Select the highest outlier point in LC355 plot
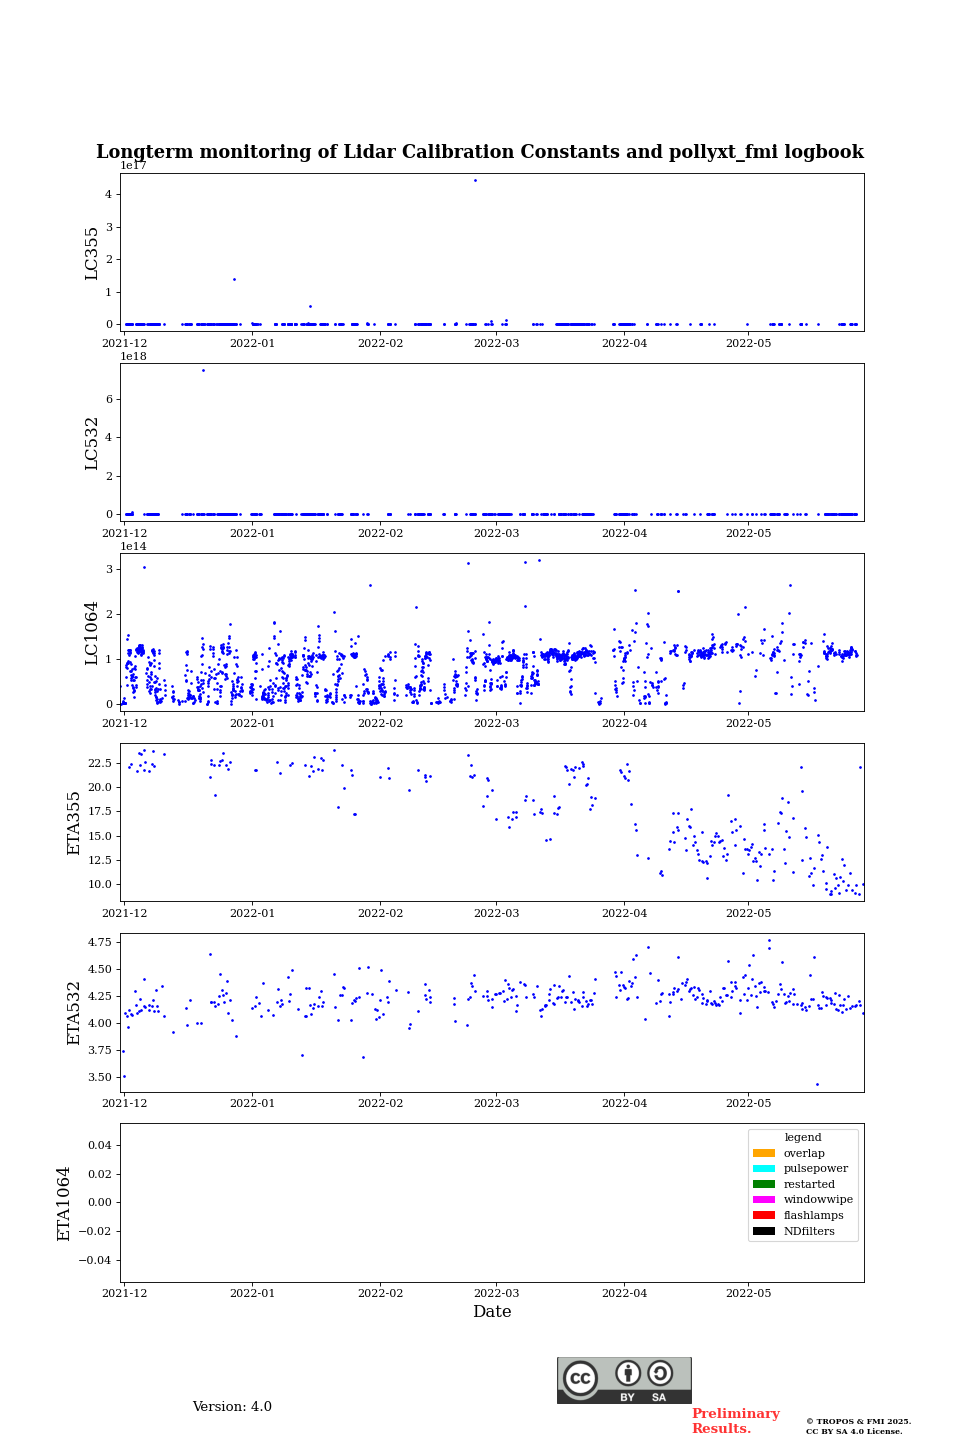The width and height of the screenshot is (960, 1440). point(475,181)
